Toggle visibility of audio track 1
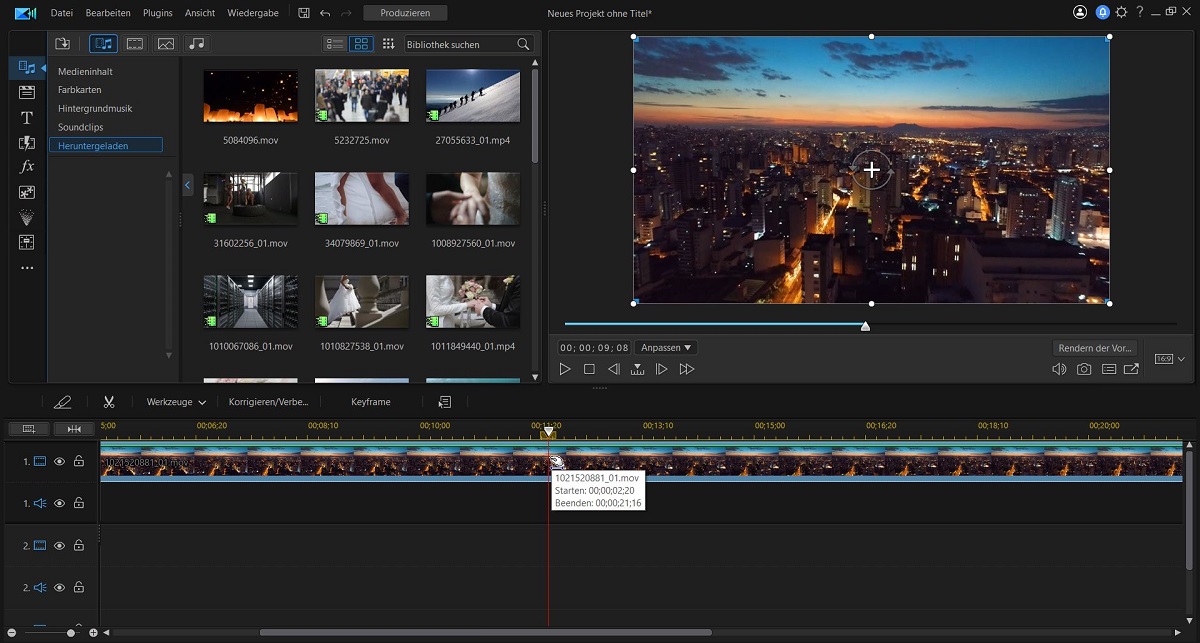 (x=59, y=504)
